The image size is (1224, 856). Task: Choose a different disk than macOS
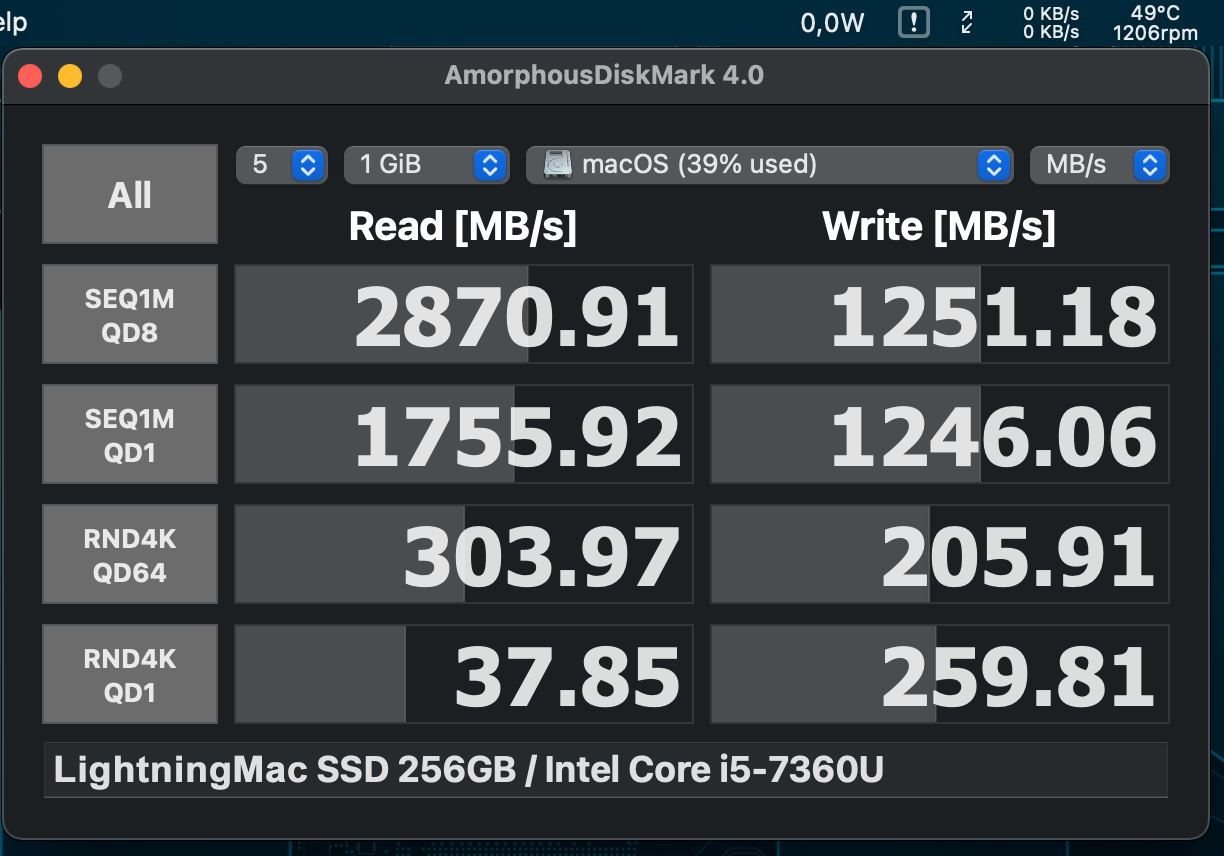click(769, 165)
